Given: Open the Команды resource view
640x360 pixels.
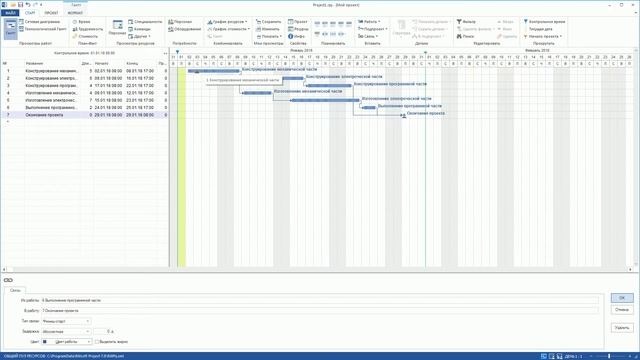Looking at the screenshot, I should tap(139, 29).
